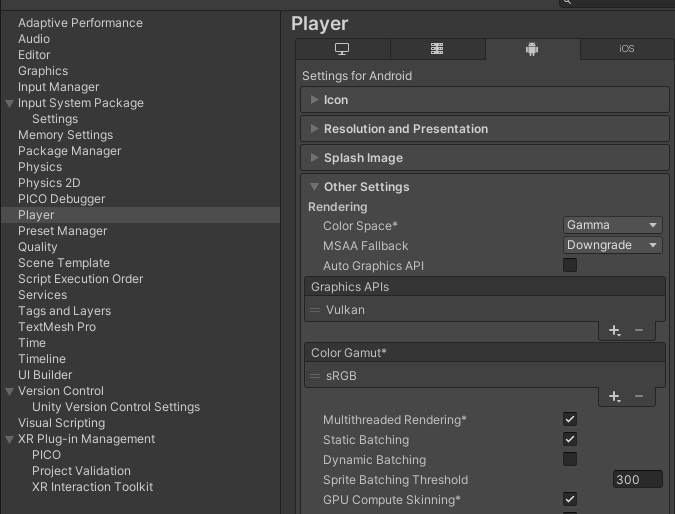Open Tags and Layers settings
The image size is (675, 514).
pos(65,311)
